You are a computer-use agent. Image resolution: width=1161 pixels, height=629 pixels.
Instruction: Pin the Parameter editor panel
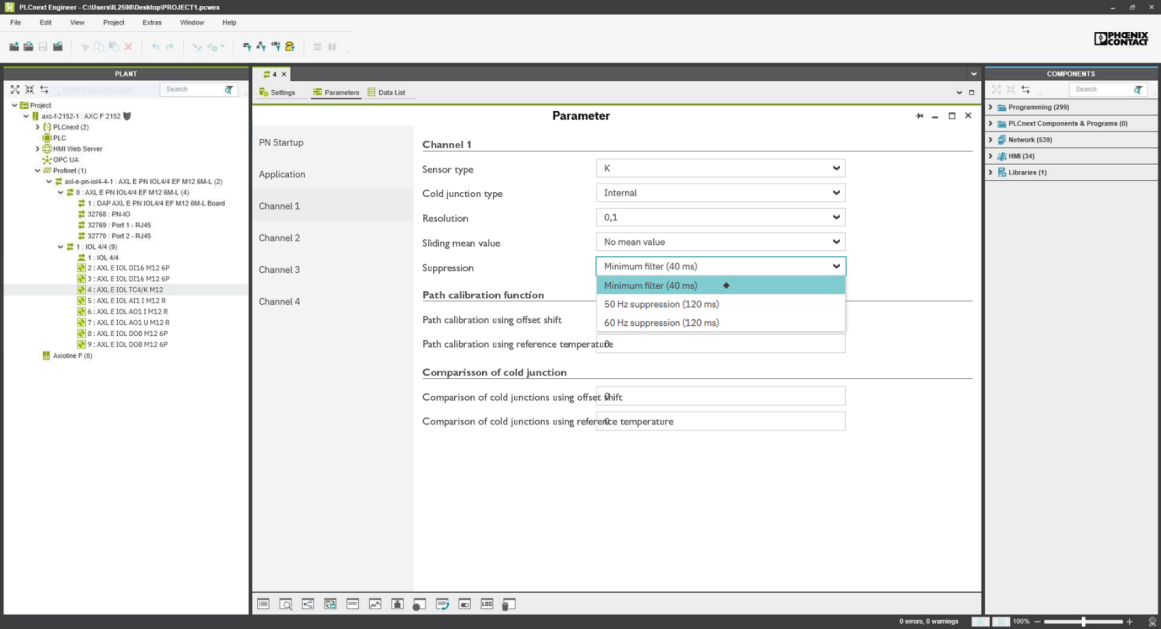919,116
